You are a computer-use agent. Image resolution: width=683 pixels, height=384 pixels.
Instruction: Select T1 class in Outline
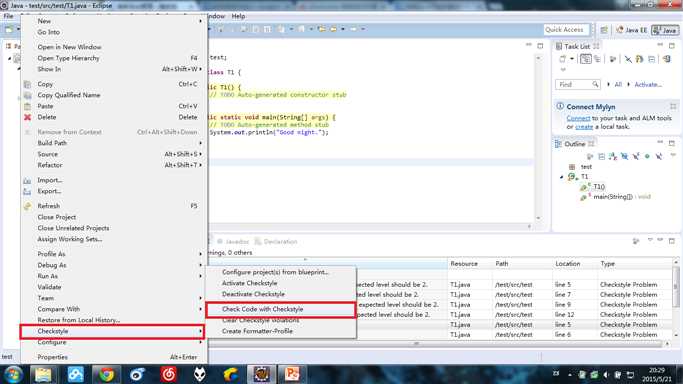[584, 177]
